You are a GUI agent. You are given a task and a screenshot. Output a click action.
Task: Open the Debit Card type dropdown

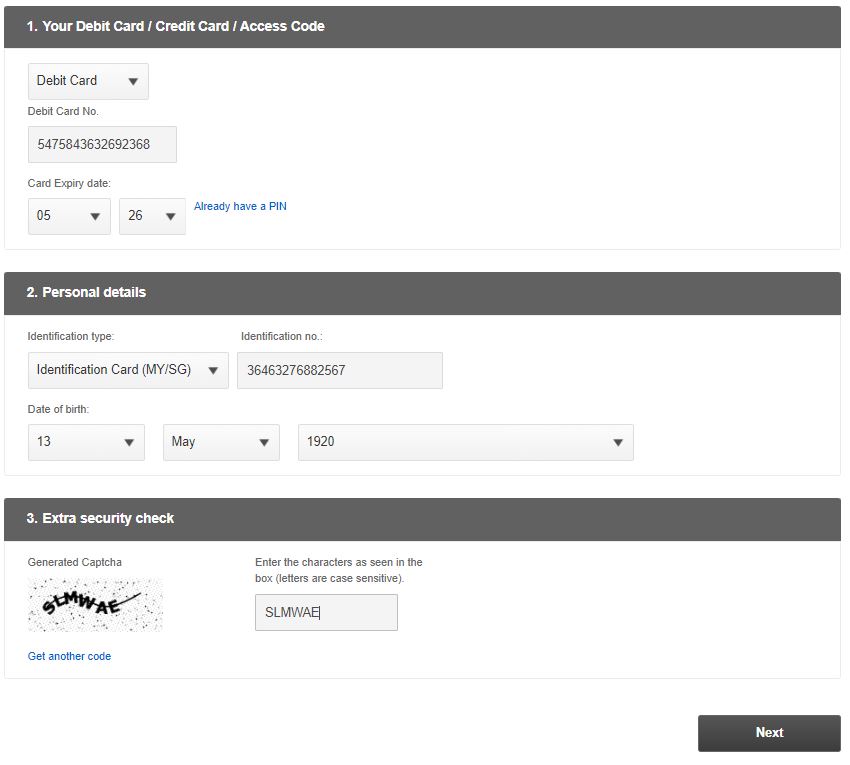(x=88, y=81)
